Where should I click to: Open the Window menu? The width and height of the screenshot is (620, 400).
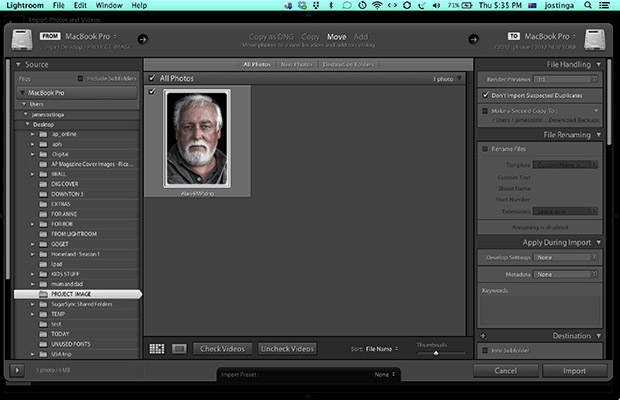[x=109, y=5]
